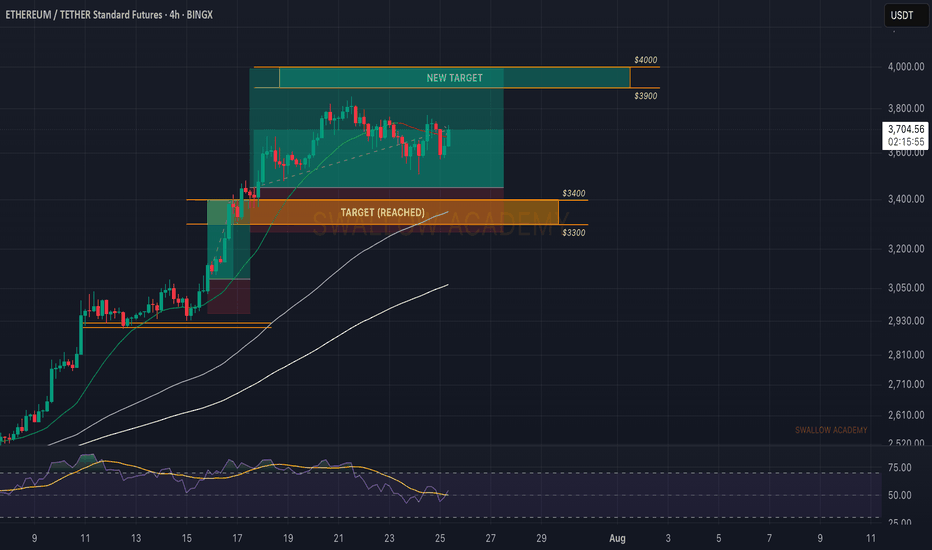Open the USDT currency selector
This screenshot has height=550, width=932.
coord(905,15)
